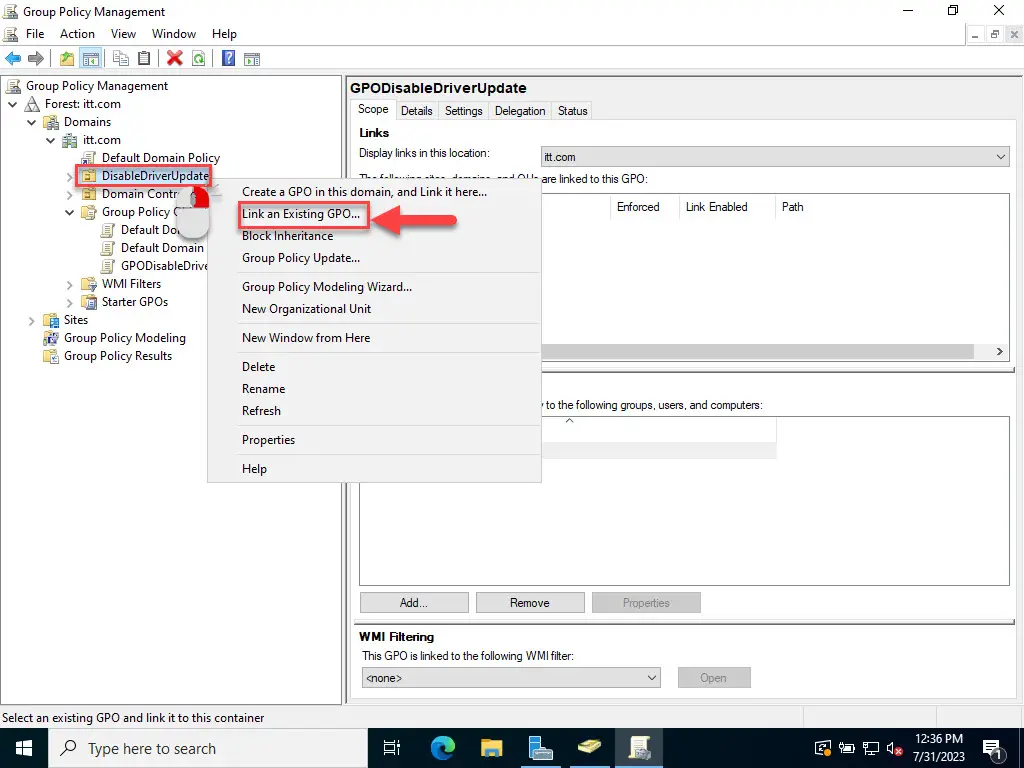Choose New Window from Here

[x=306, y=338]
